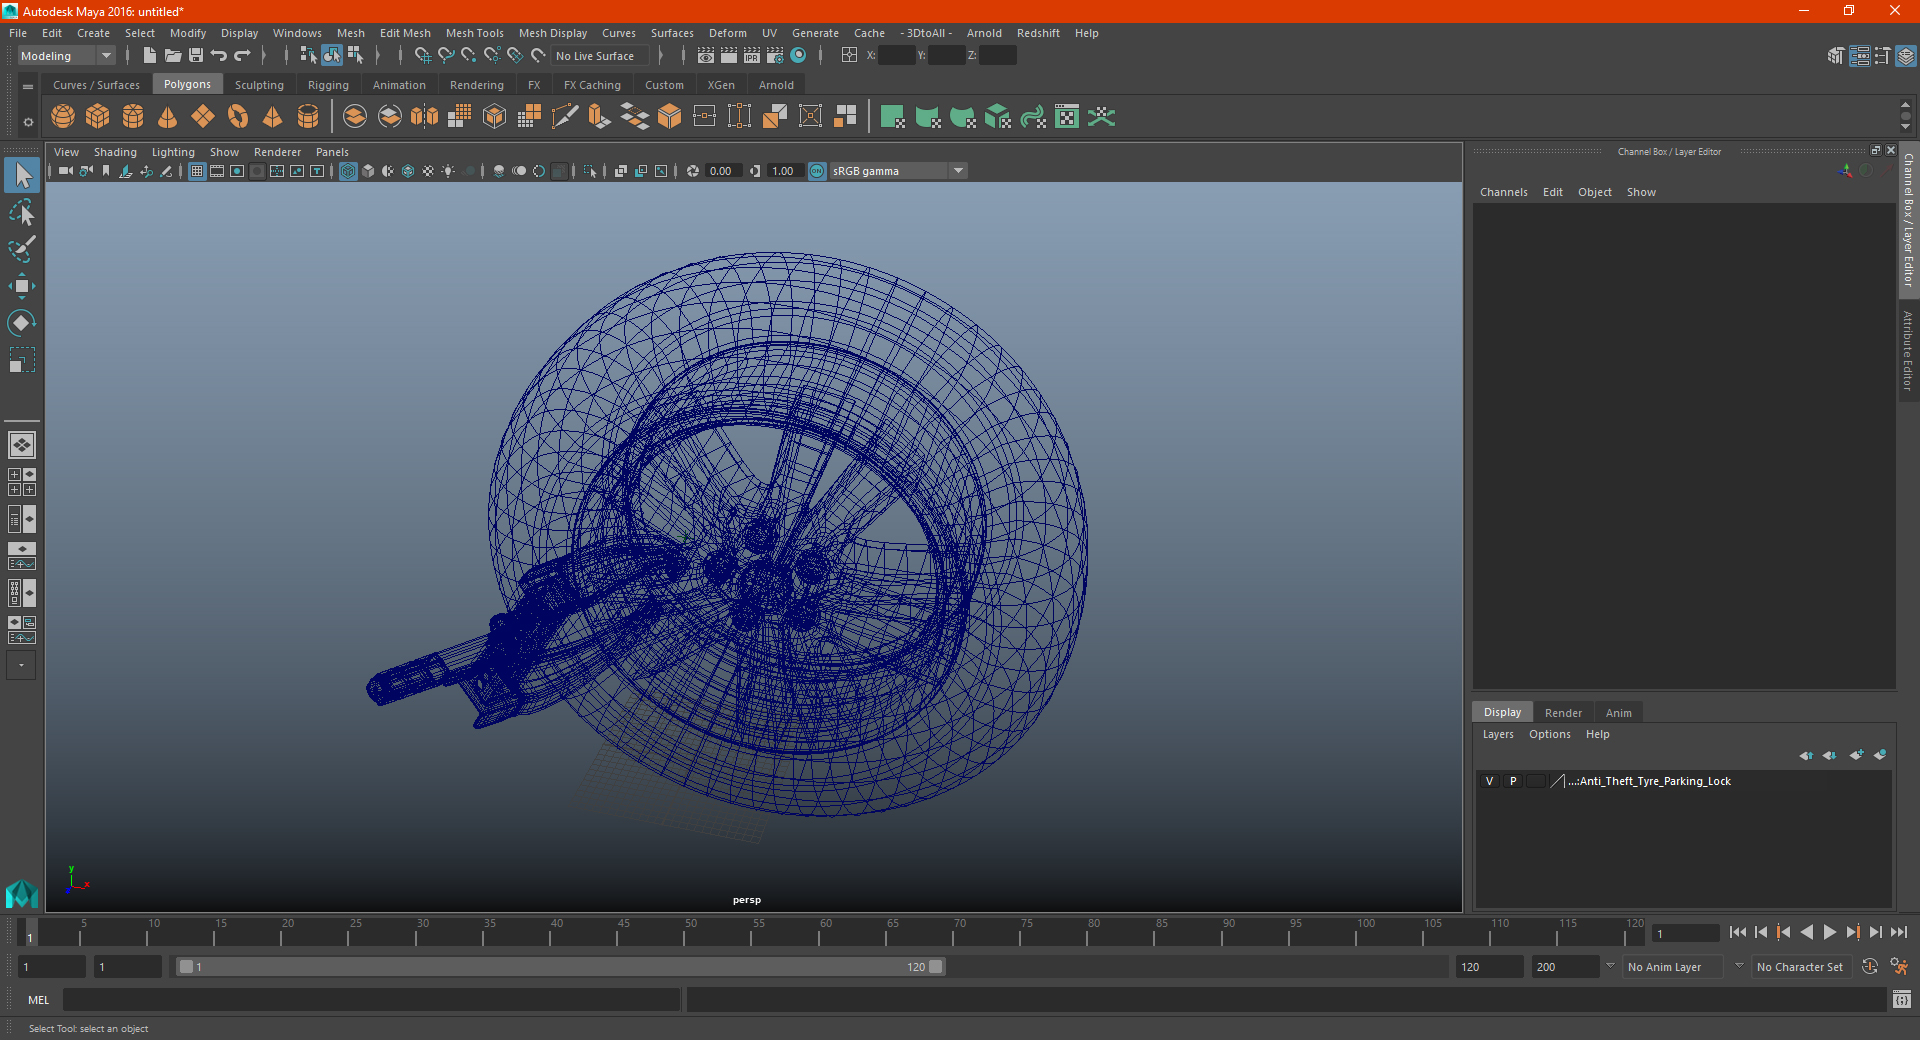
Task: Switch to the Rigging shelf tab
Action: pos(328,85)
